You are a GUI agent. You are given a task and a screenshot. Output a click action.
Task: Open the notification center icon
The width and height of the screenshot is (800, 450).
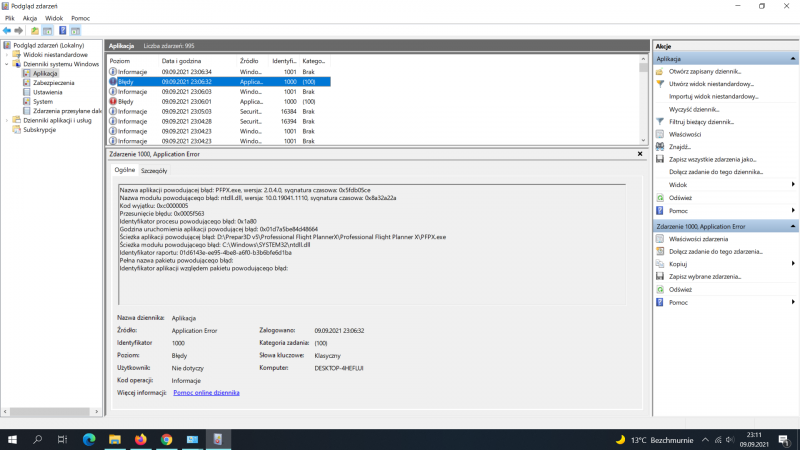pos(784,439)
